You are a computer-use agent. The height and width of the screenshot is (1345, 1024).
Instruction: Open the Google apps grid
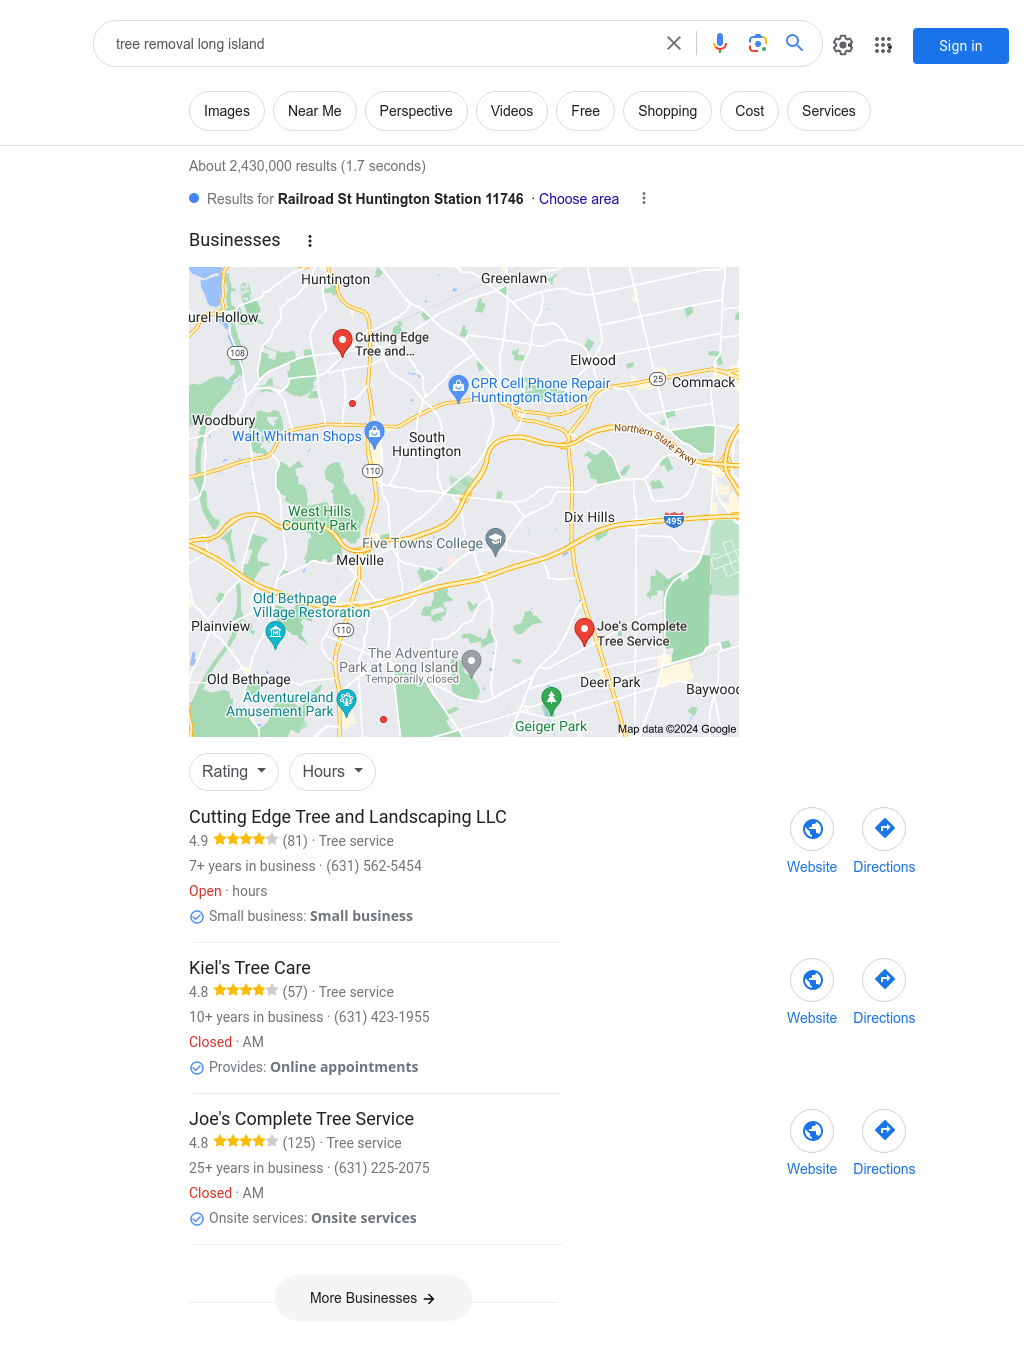883,45
